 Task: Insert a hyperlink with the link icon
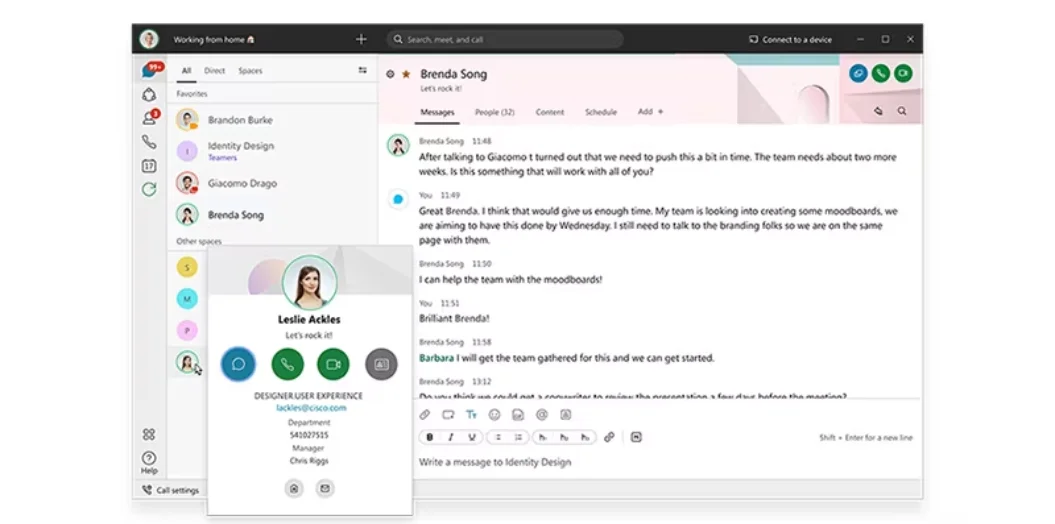(x=609, y=437)
